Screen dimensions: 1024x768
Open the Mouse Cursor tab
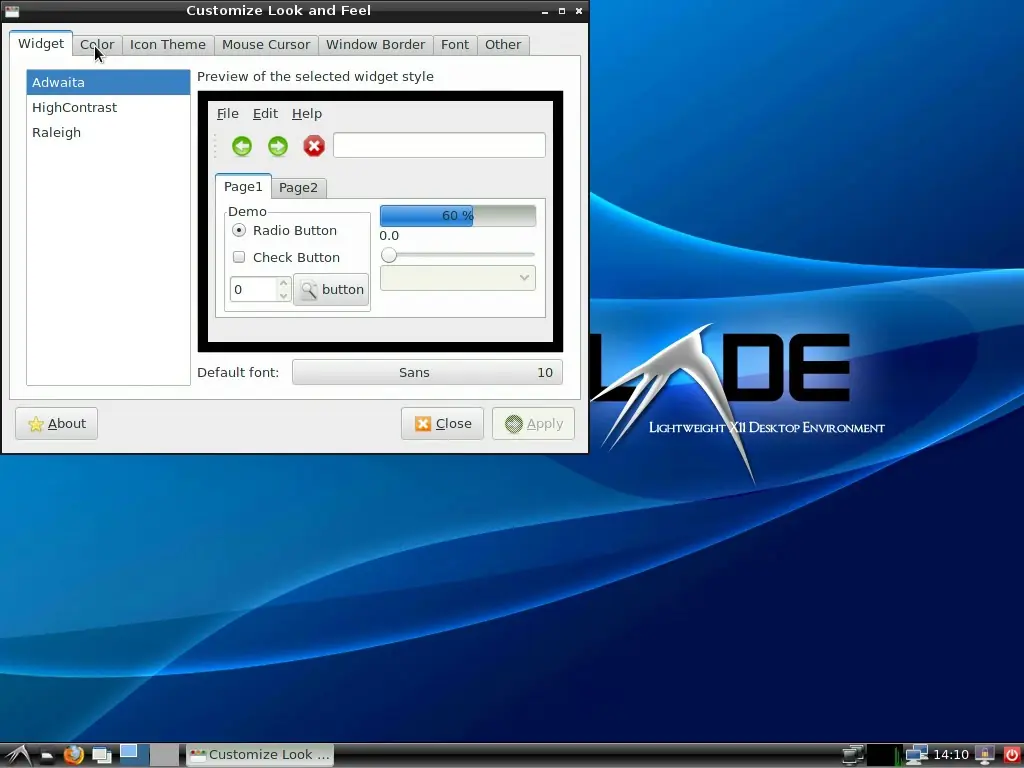[266, 44]
